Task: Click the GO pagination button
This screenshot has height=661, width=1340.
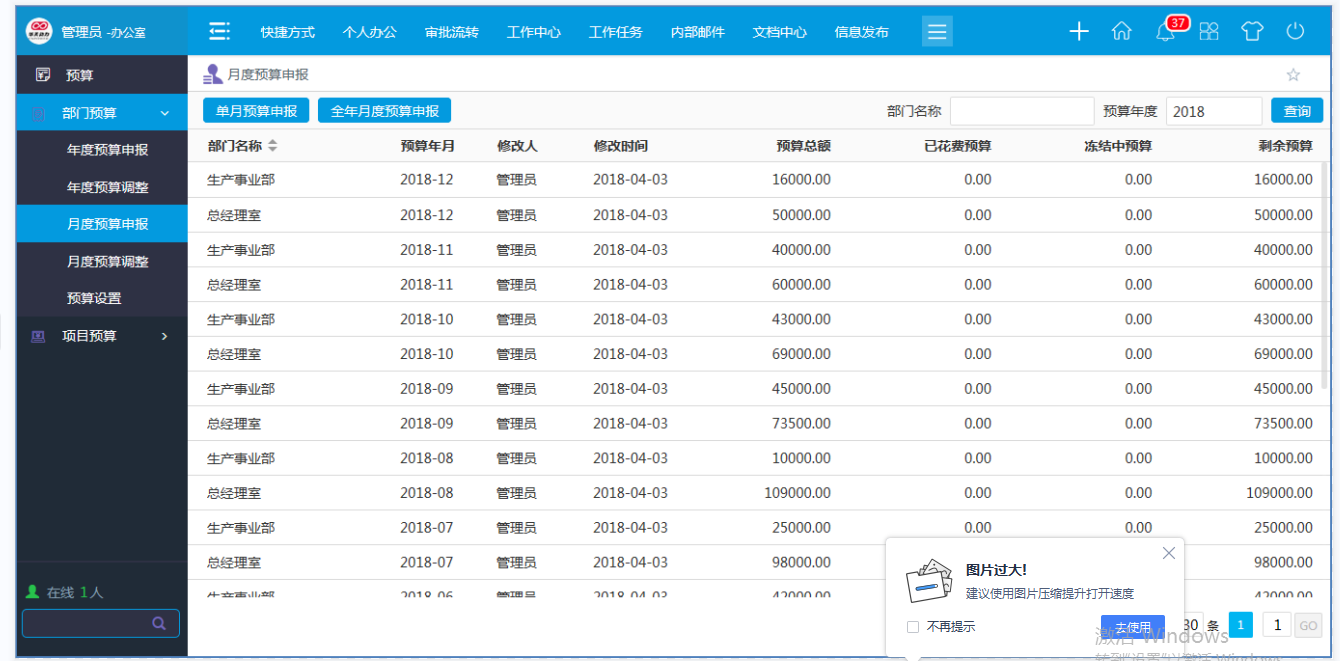Action: (1308, 626)
